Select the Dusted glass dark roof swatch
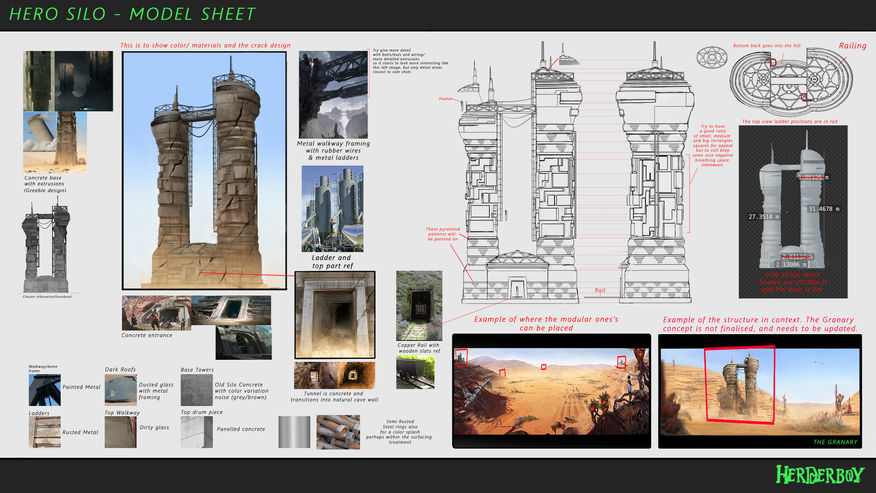The image size is (876, 493). pyautogui.click(x=121, y=390)
